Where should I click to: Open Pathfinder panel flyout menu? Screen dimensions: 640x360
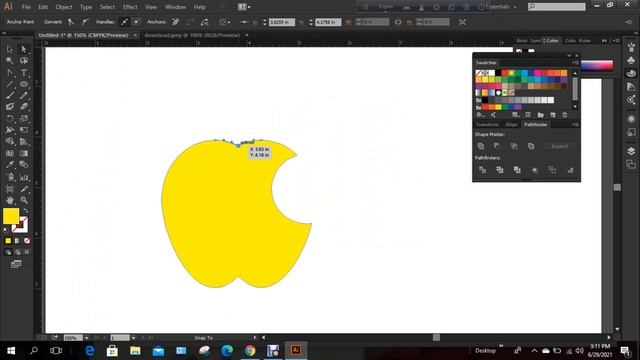click(x=575, y=124)
